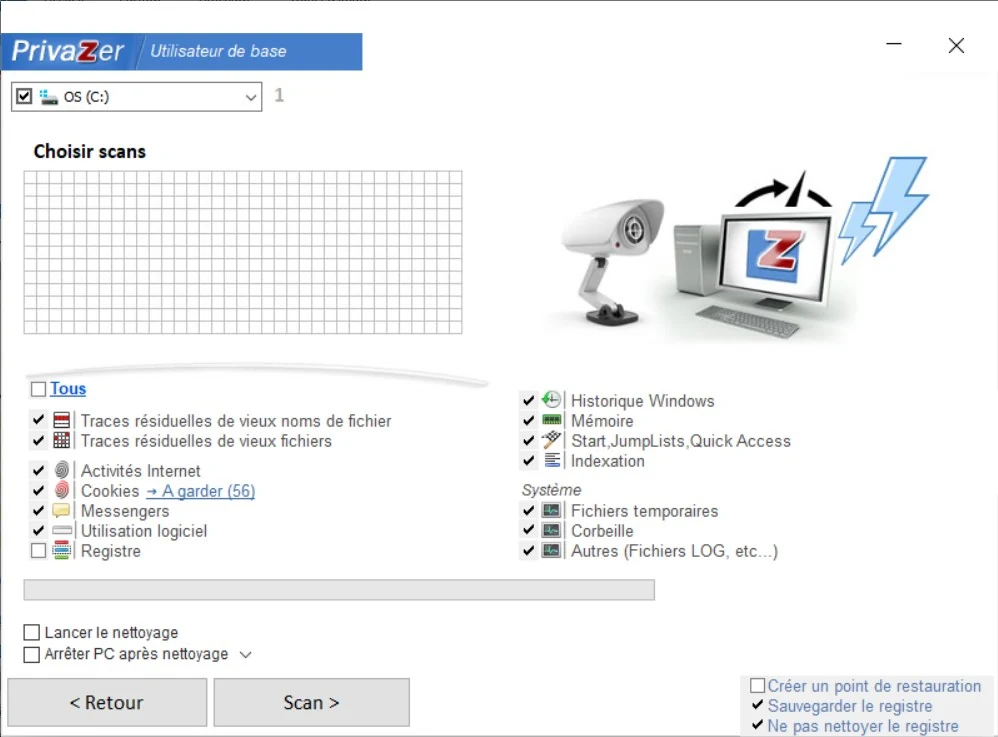Click the Autres (Fichiers LOG, etc...) label
This screenshot has height=737, width=998.
click(675, 551)
